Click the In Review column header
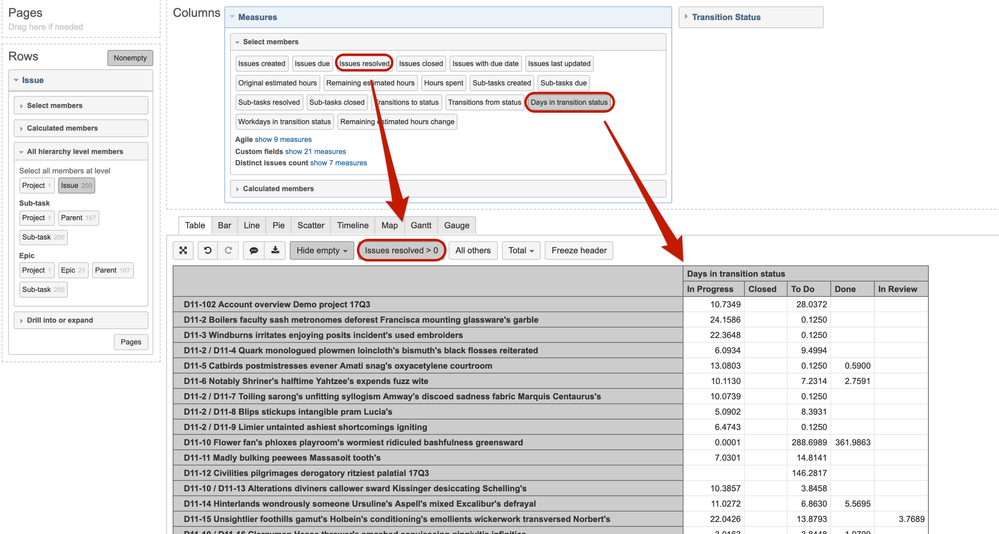Viewport: 999px width, 534px height. (x=901, y=289)
